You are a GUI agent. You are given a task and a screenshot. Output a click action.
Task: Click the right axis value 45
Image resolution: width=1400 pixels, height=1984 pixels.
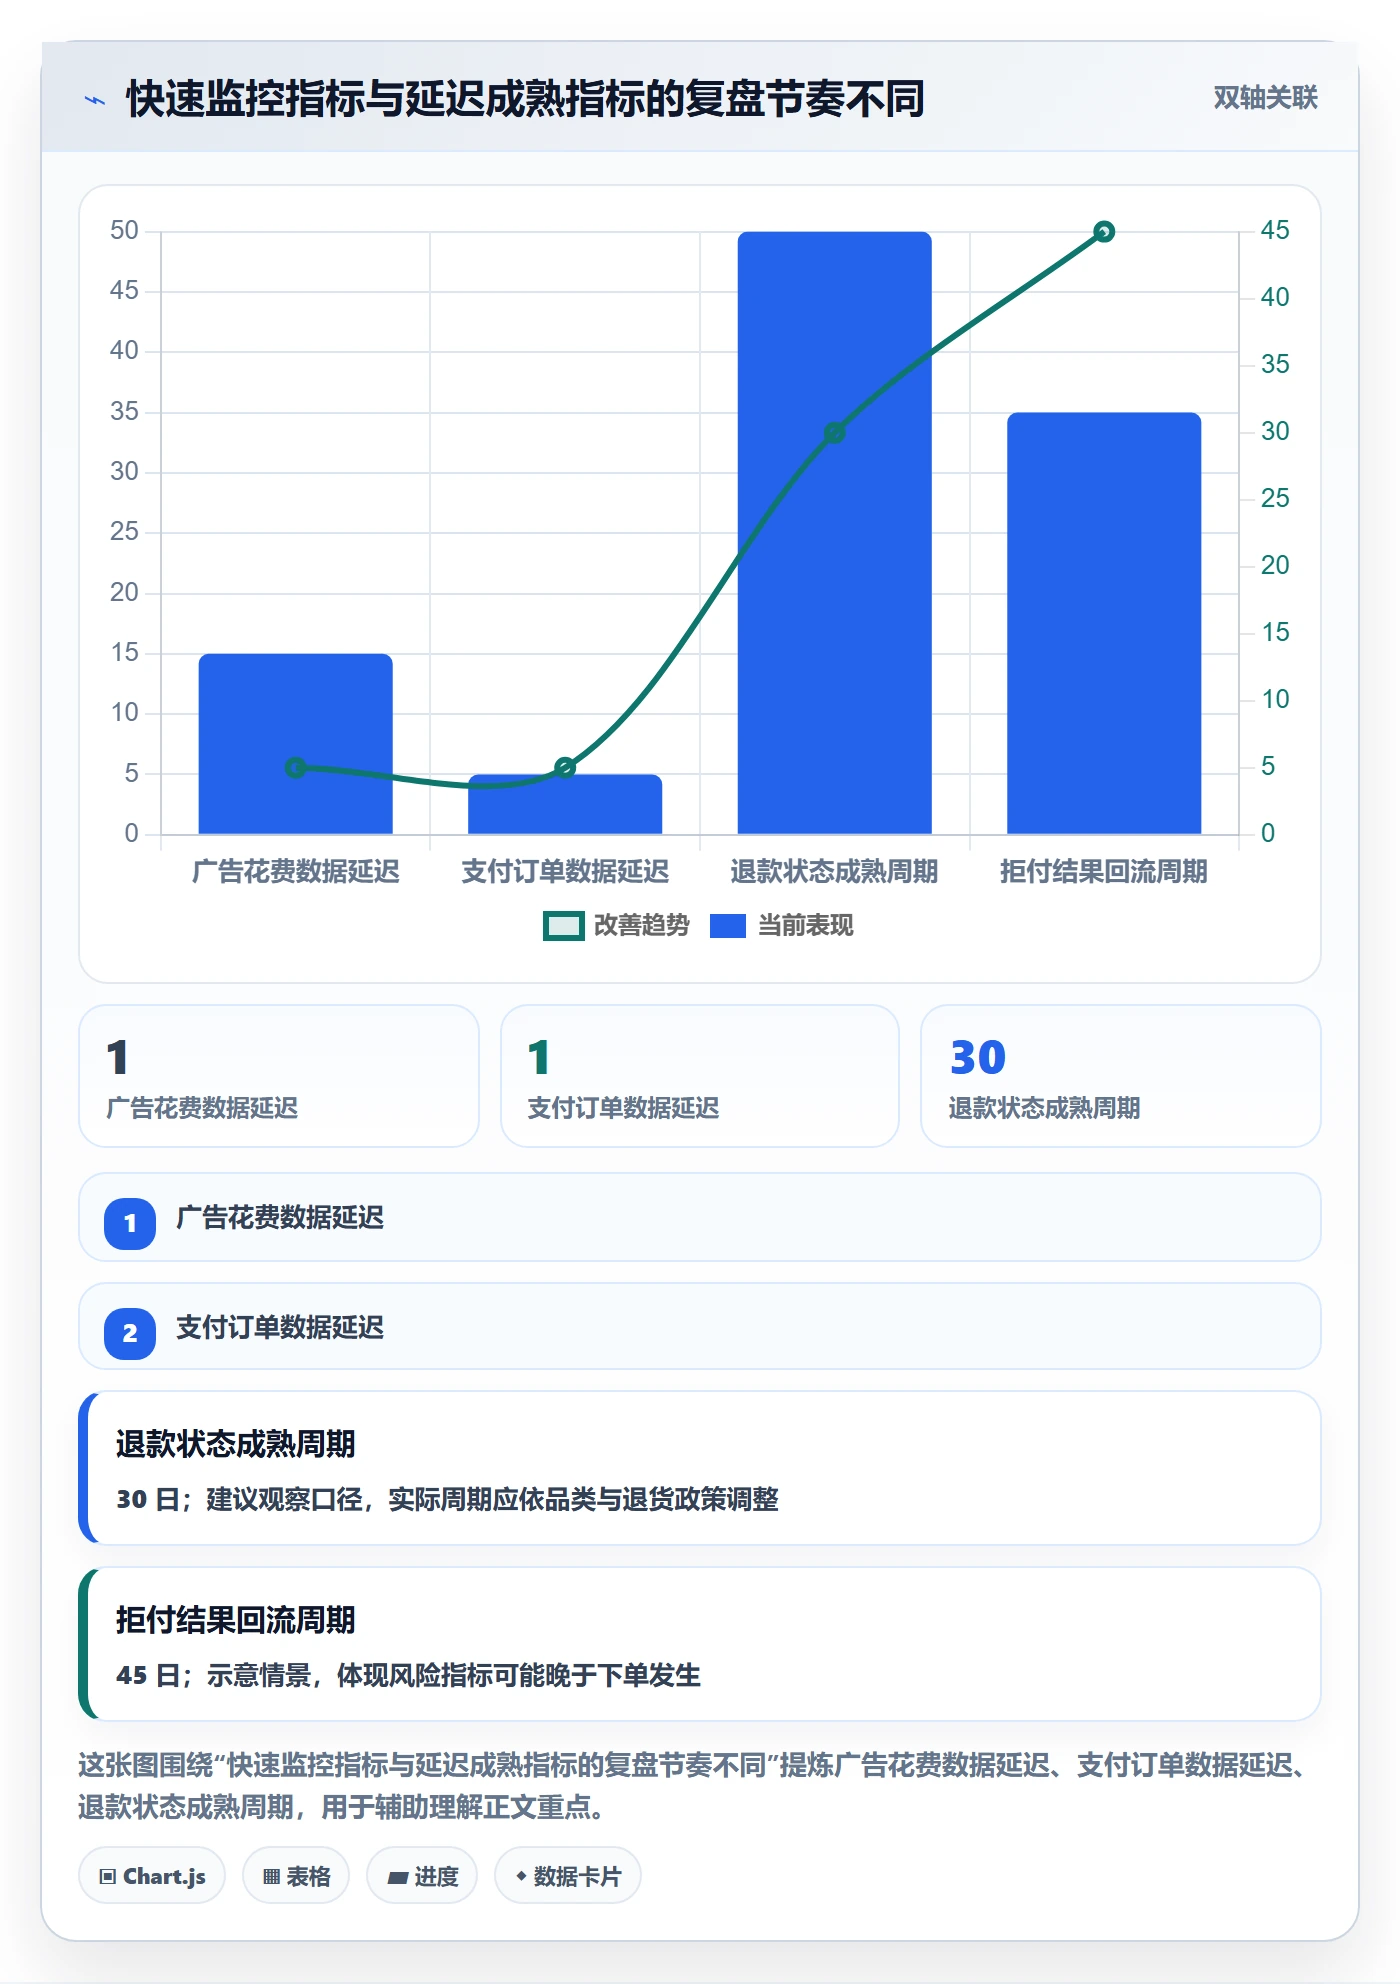pyautogui.click(x=1275, y=231)
